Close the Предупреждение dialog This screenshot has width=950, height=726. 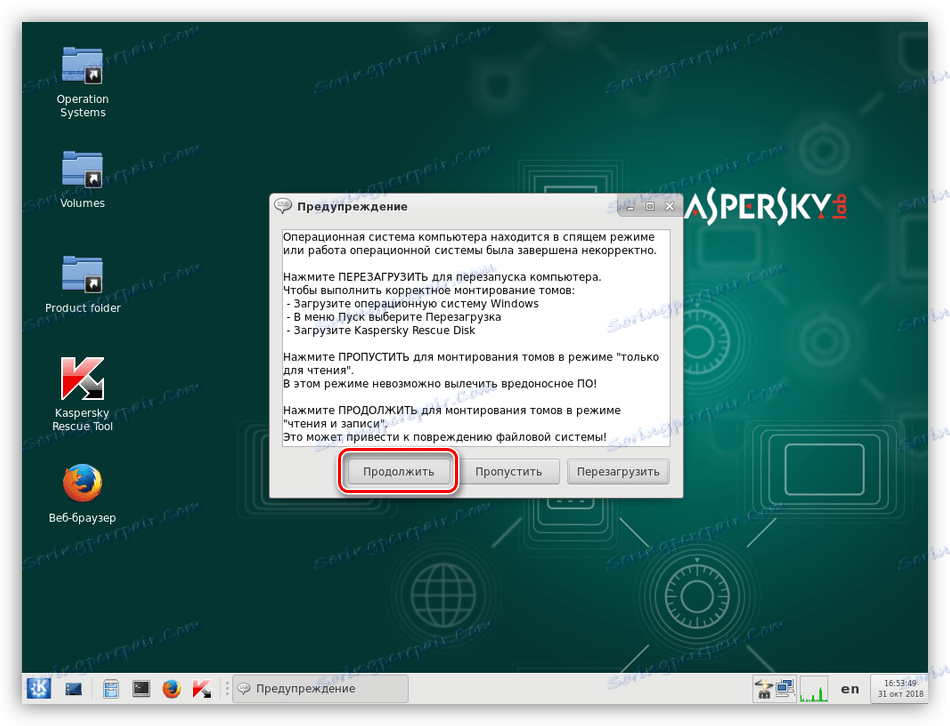point(669,207)
